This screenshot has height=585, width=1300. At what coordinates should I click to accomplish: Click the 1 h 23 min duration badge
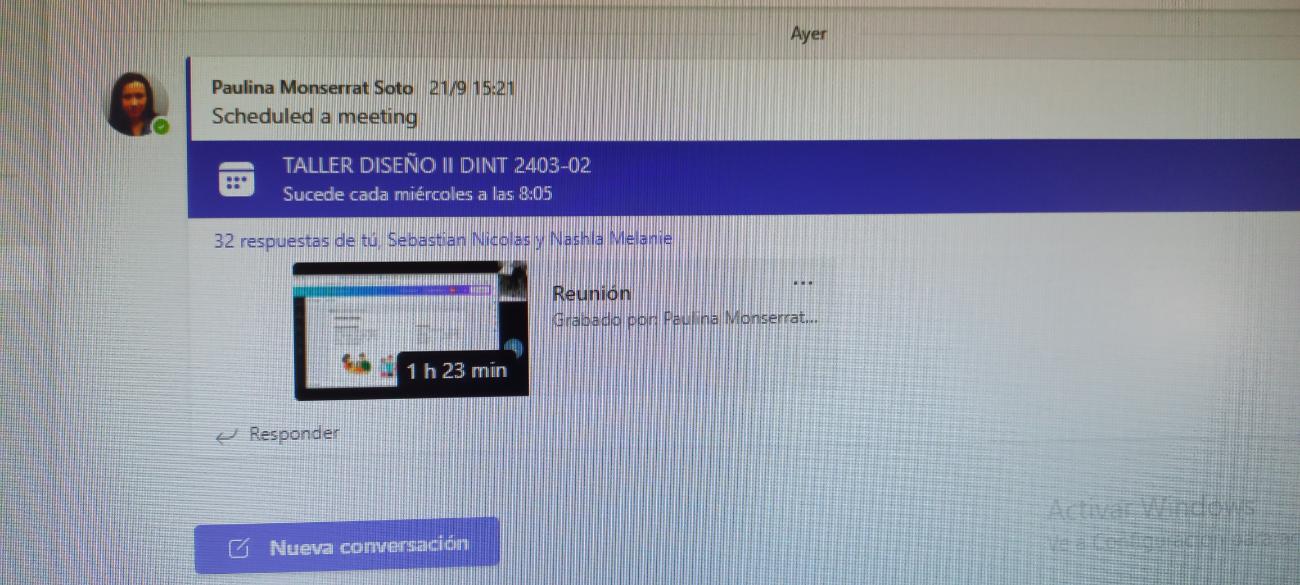[x=456, y=371]
